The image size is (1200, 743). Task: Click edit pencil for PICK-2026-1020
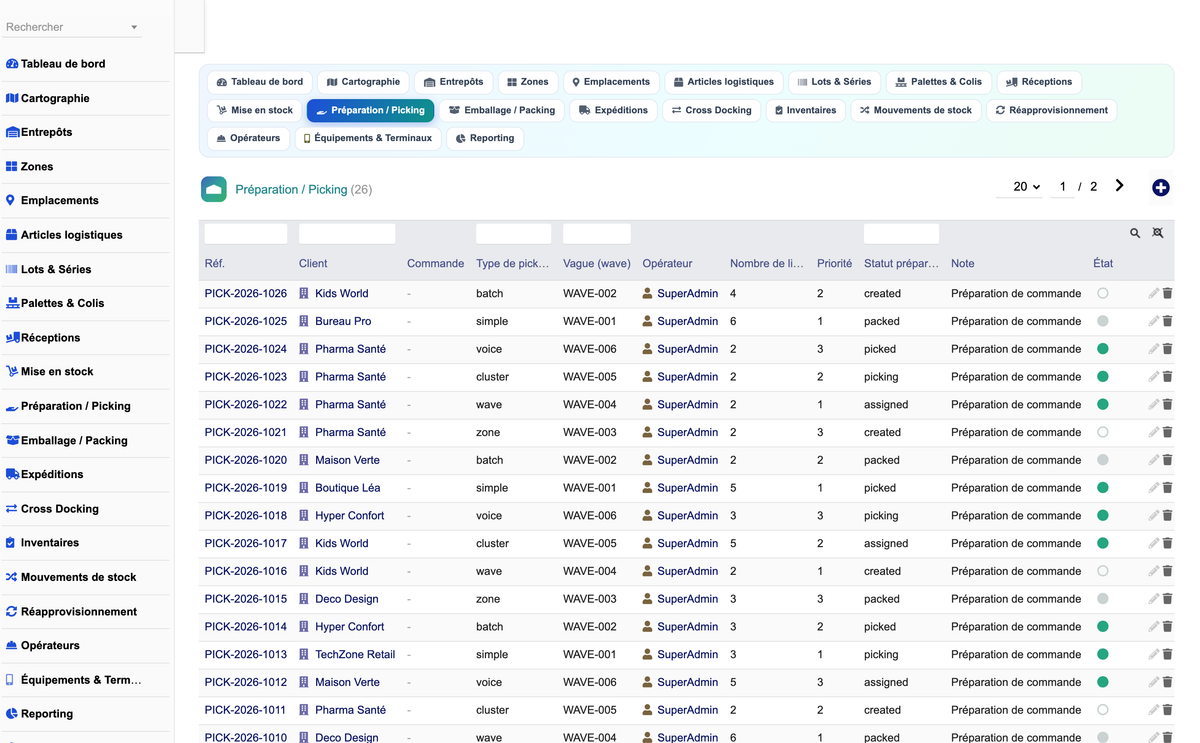point(1153,460)
